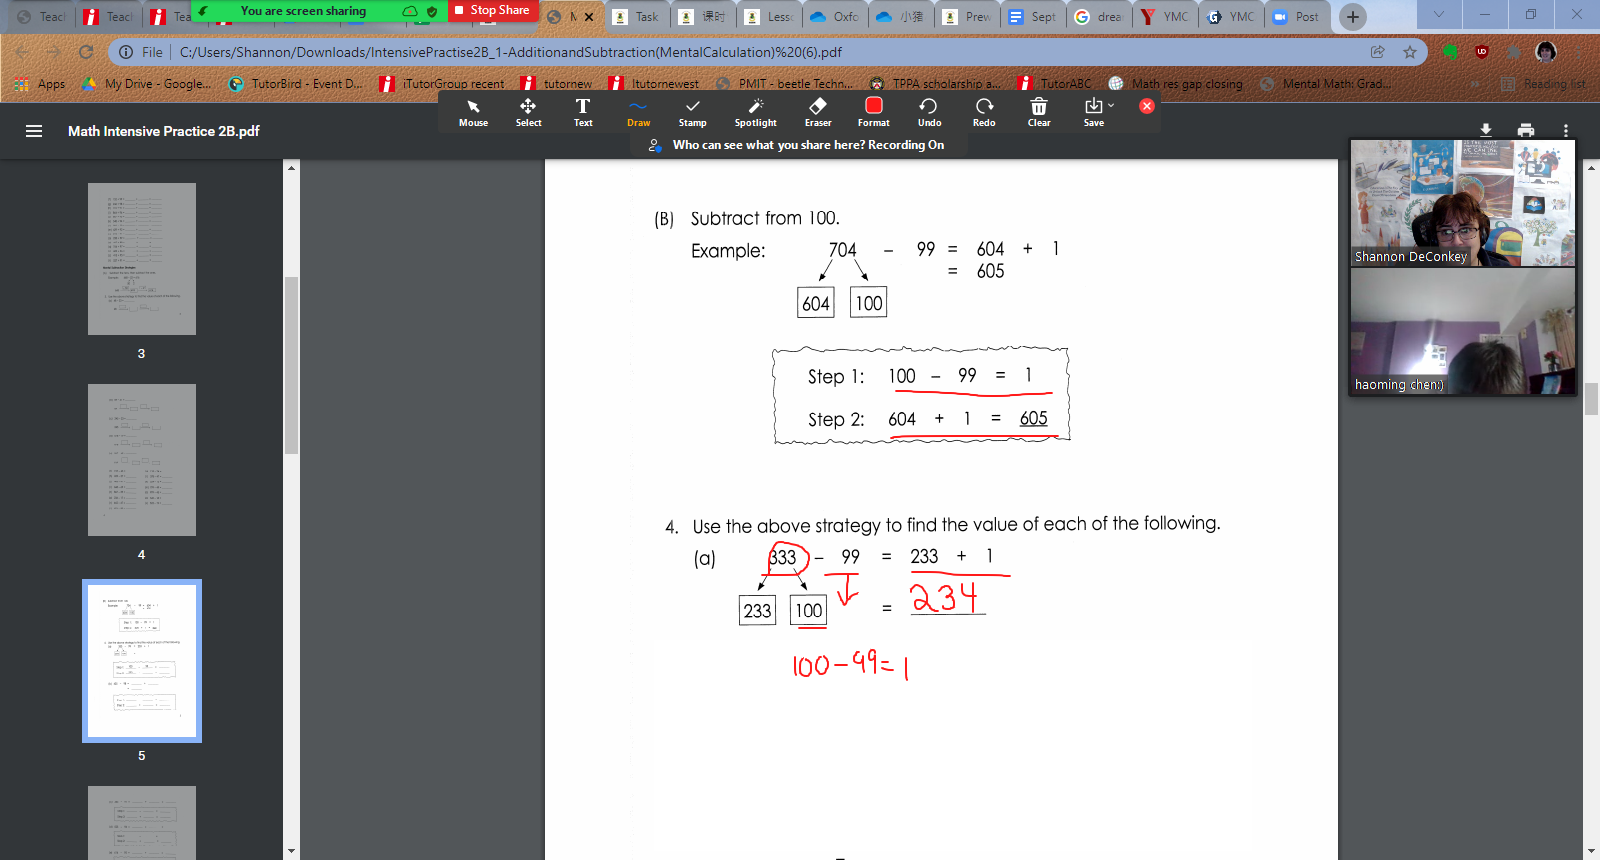Download the PDF document
The width and height of the screenshot is (1600, 860).
(x=1486, y=130)
